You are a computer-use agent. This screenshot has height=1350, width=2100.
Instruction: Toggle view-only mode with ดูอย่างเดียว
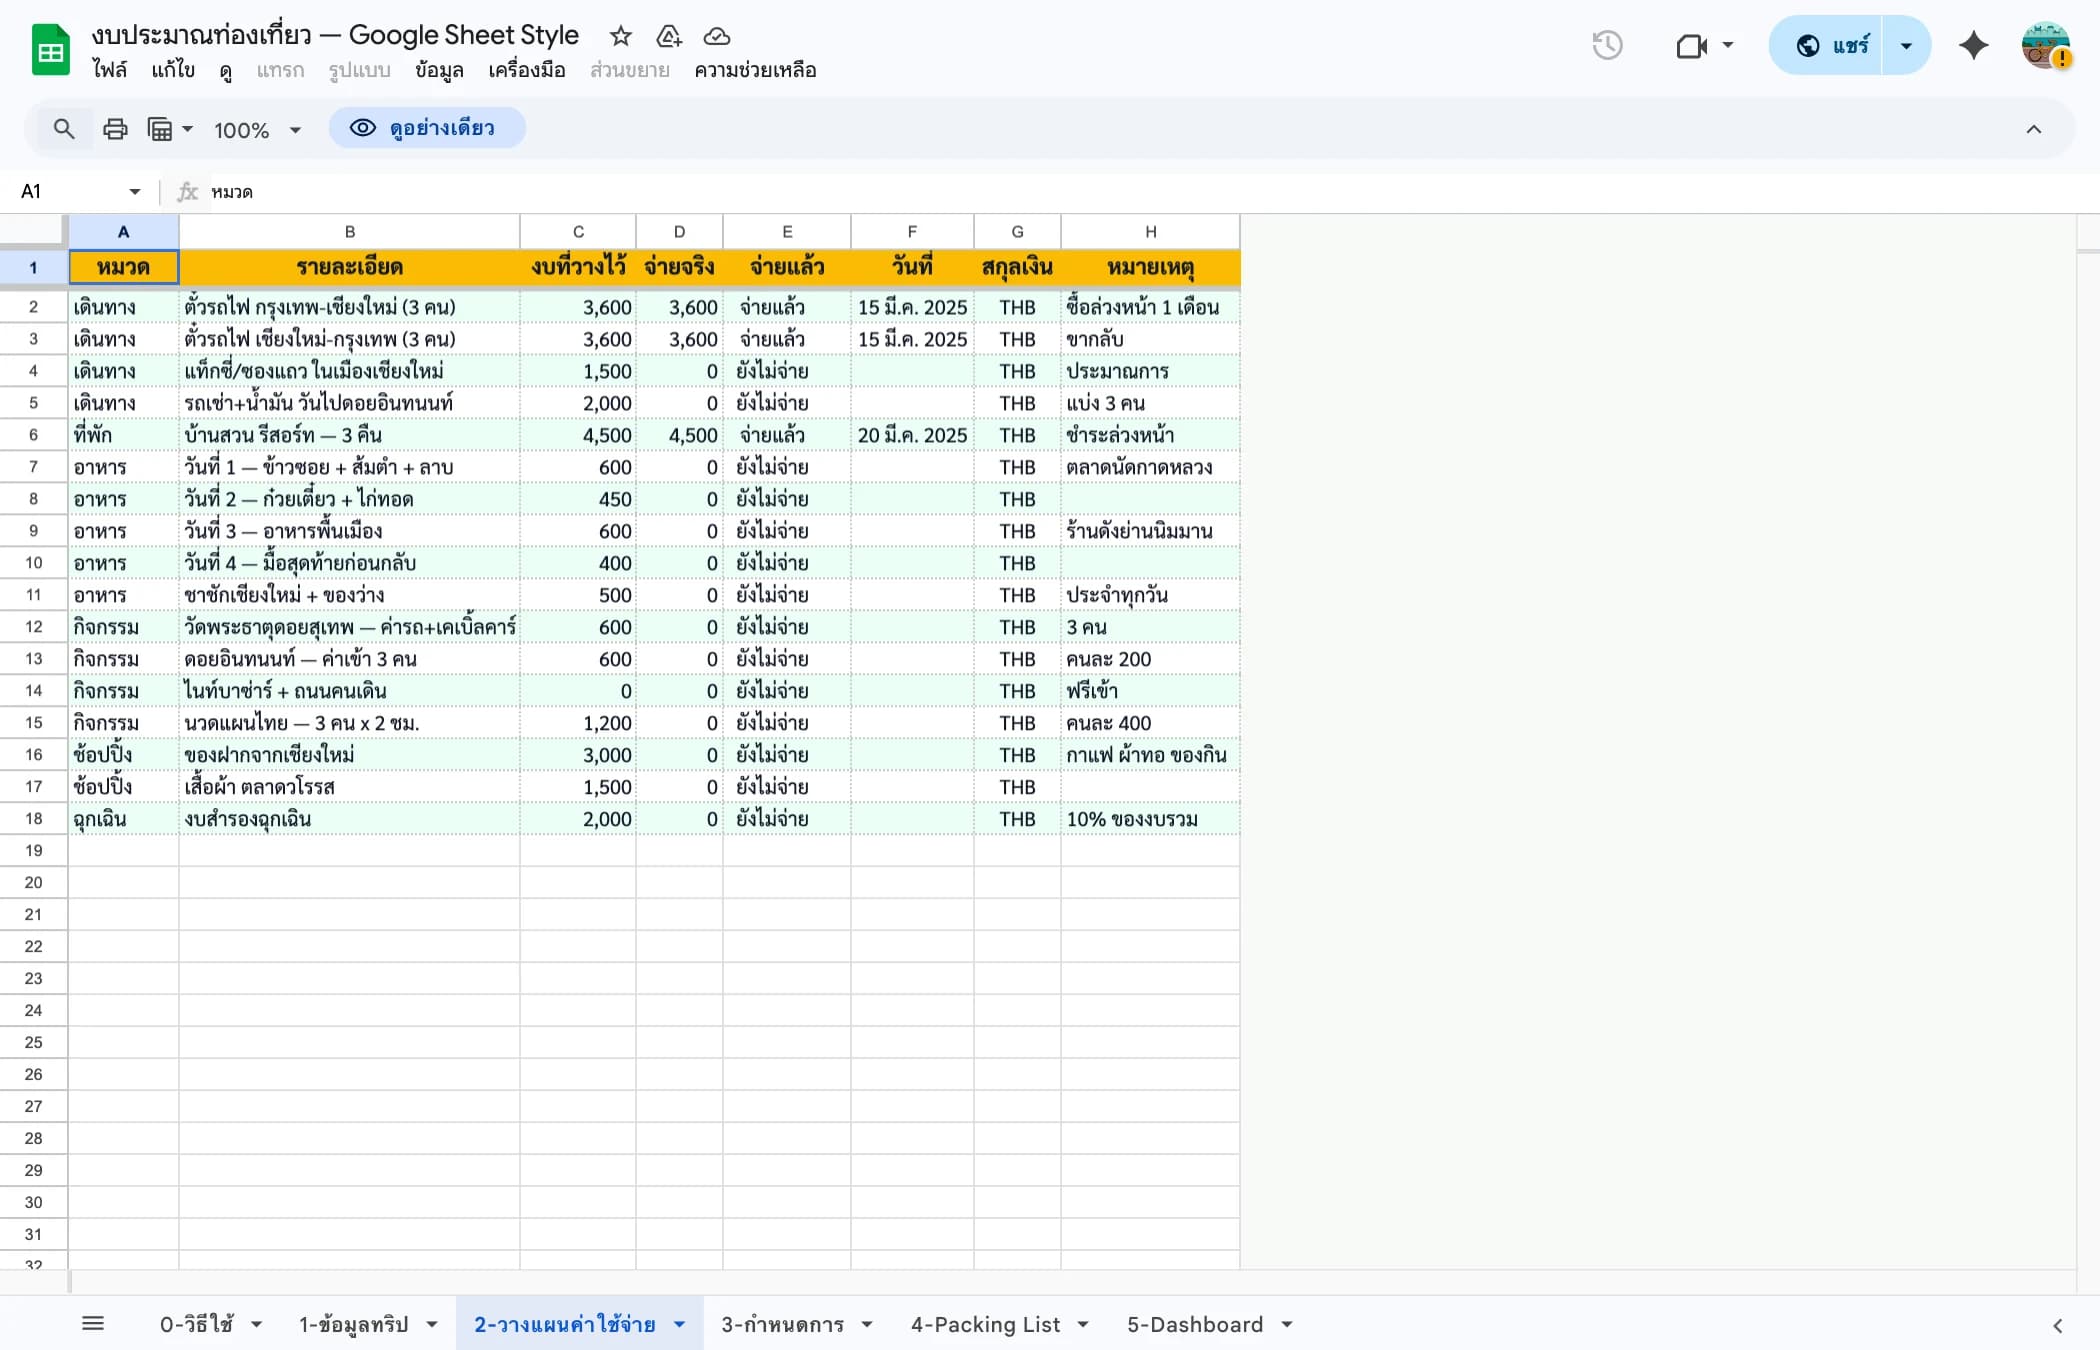point(426,128)
